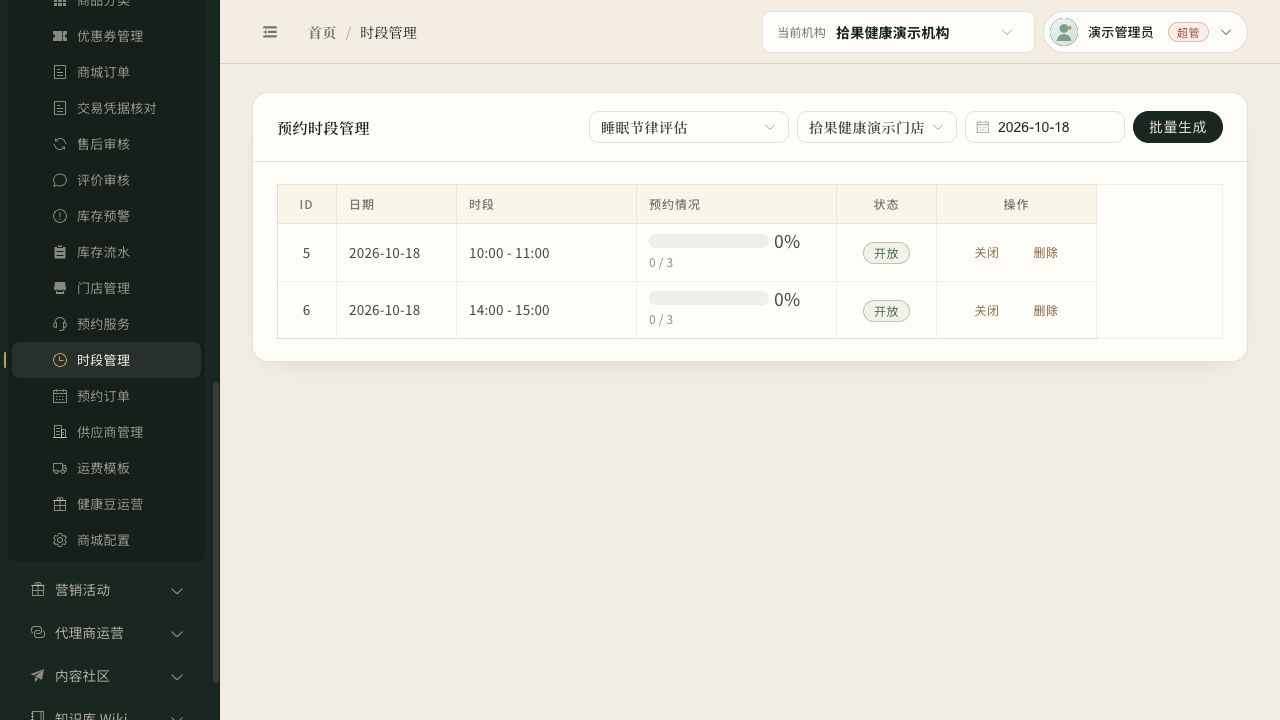Click the 开放 status tag in row 6
This screenshot has height=720, width=1280.
pos(886,311)
